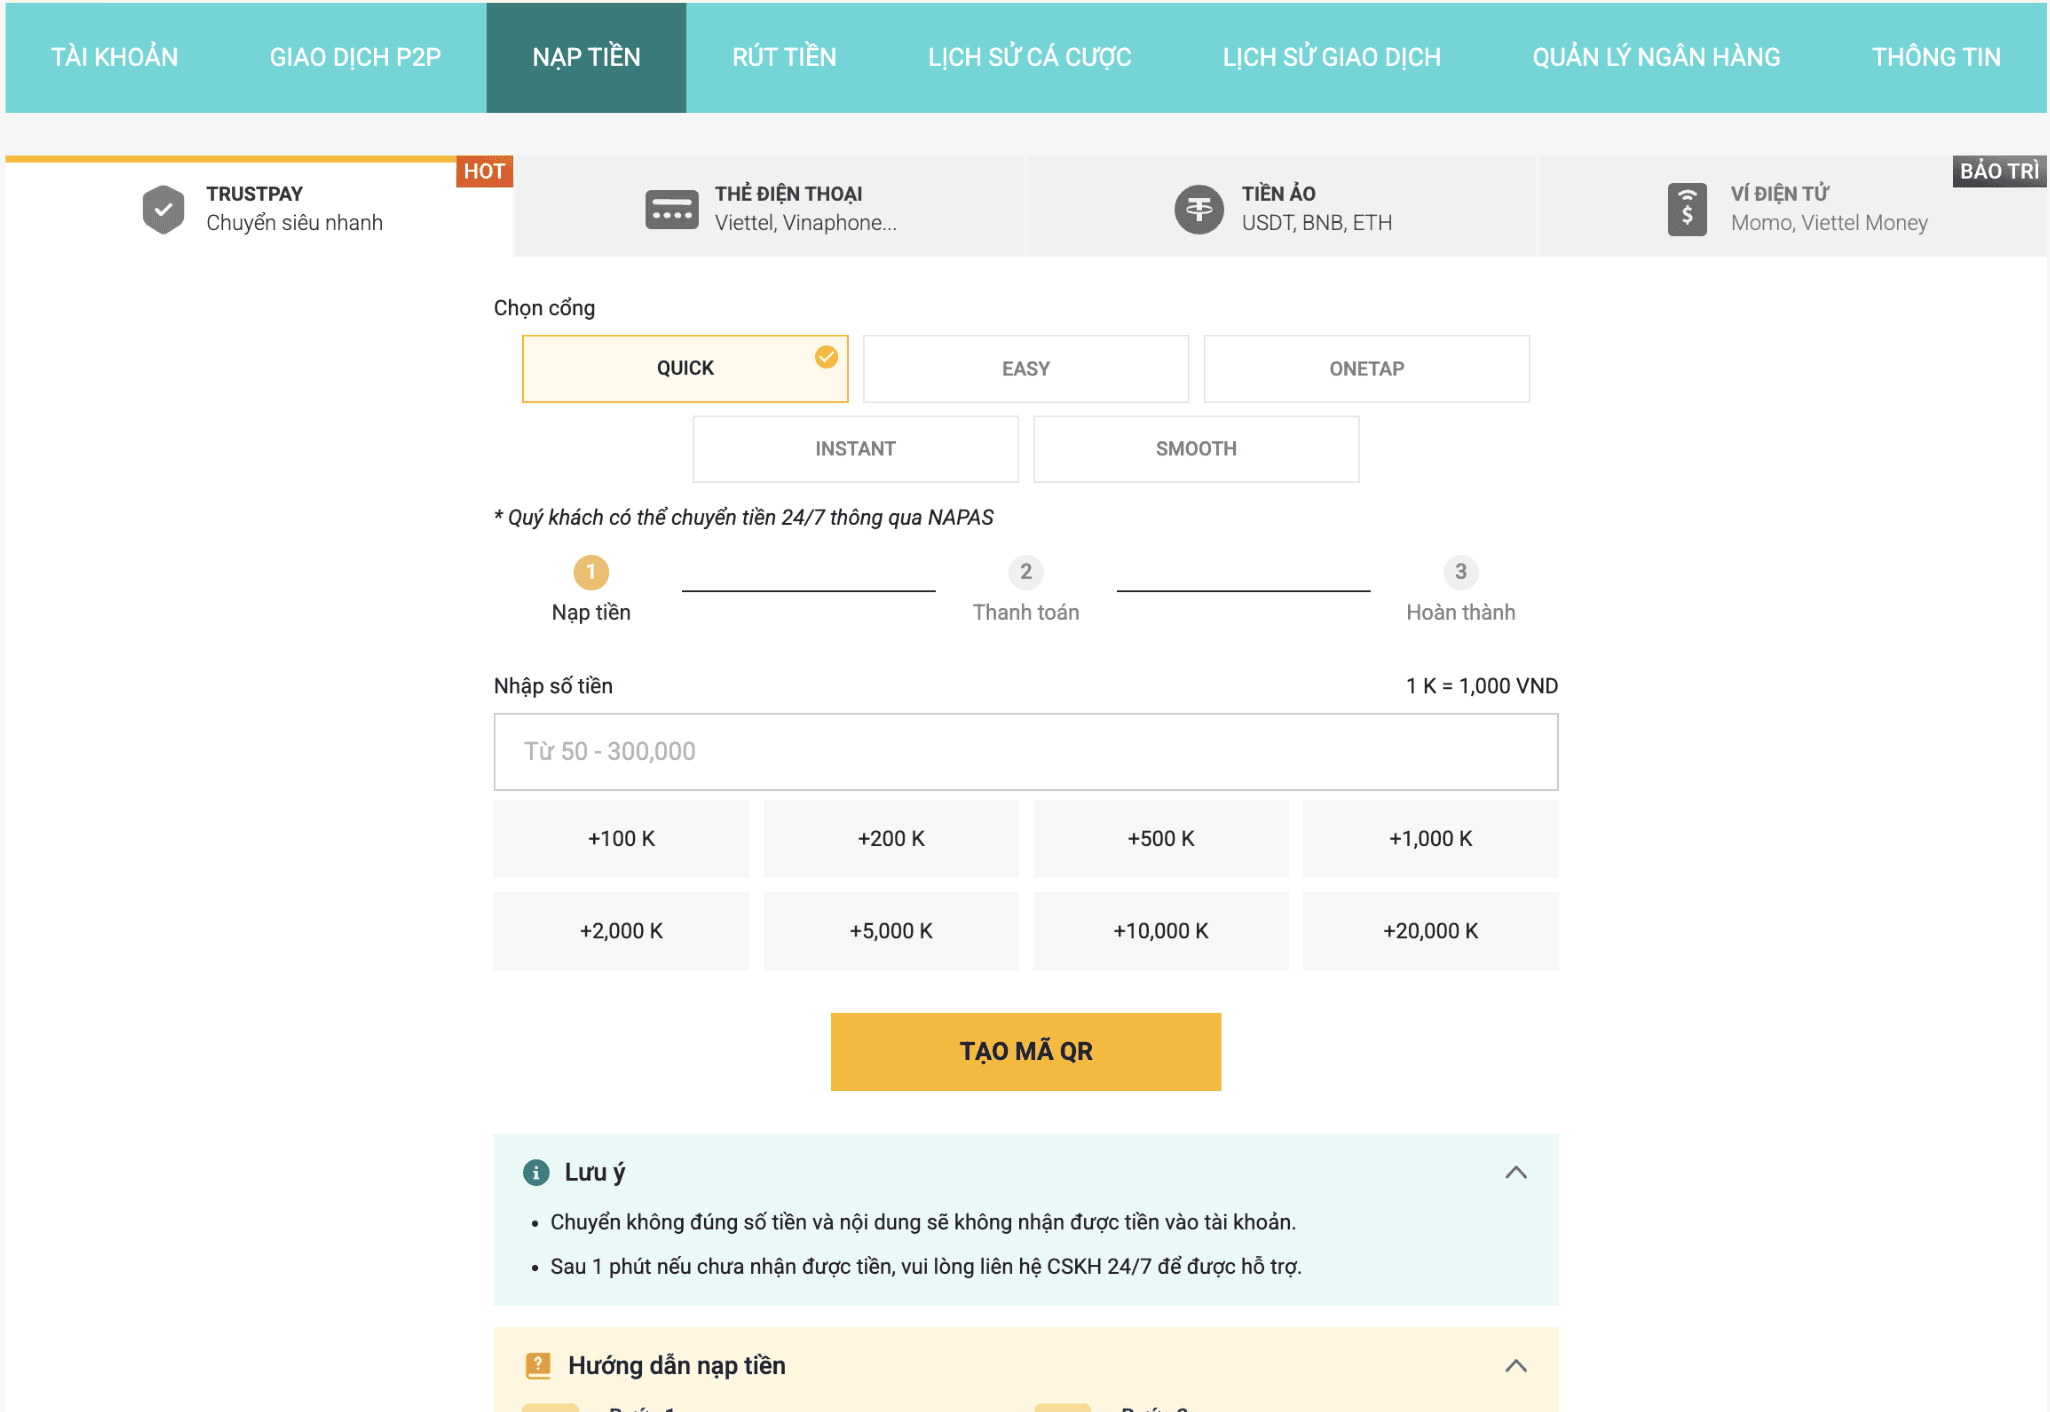Click the '1 K = 1,000 VND' text
This screenshot has width=2050, height=1412.
pos(1482,686)
